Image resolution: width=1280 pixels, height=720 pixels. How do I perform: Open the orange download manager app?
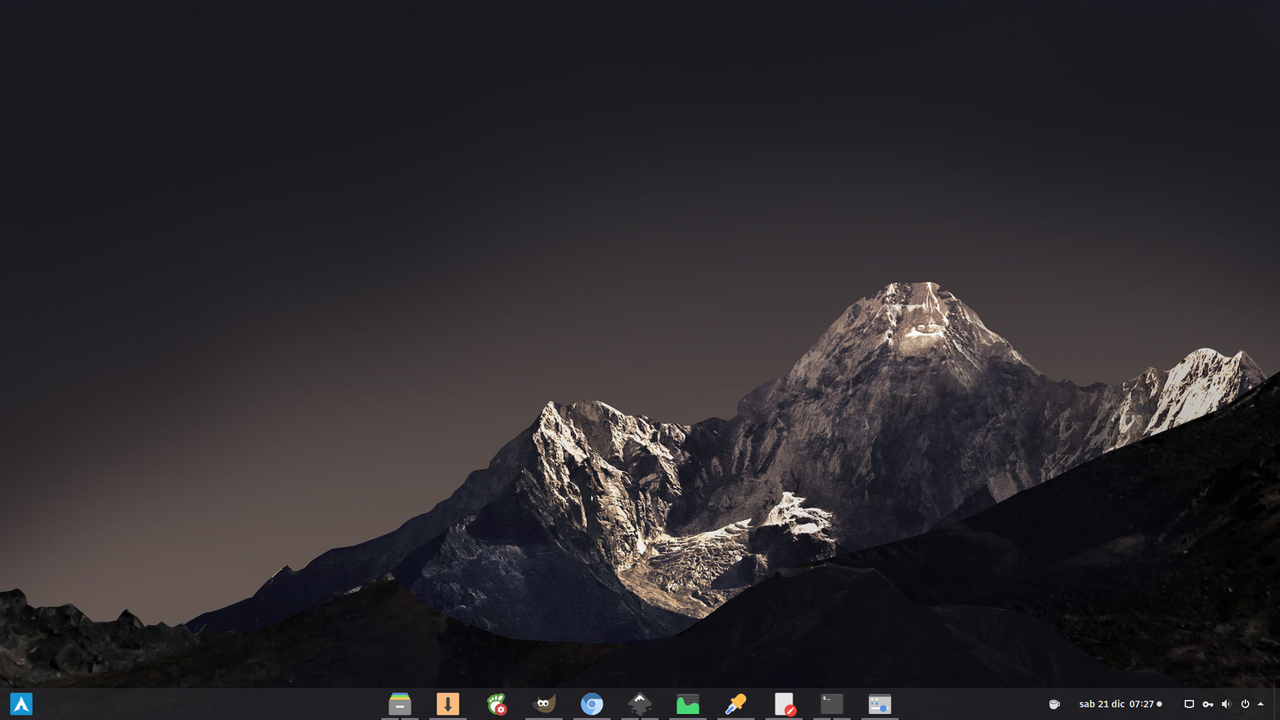coord(448,704)
